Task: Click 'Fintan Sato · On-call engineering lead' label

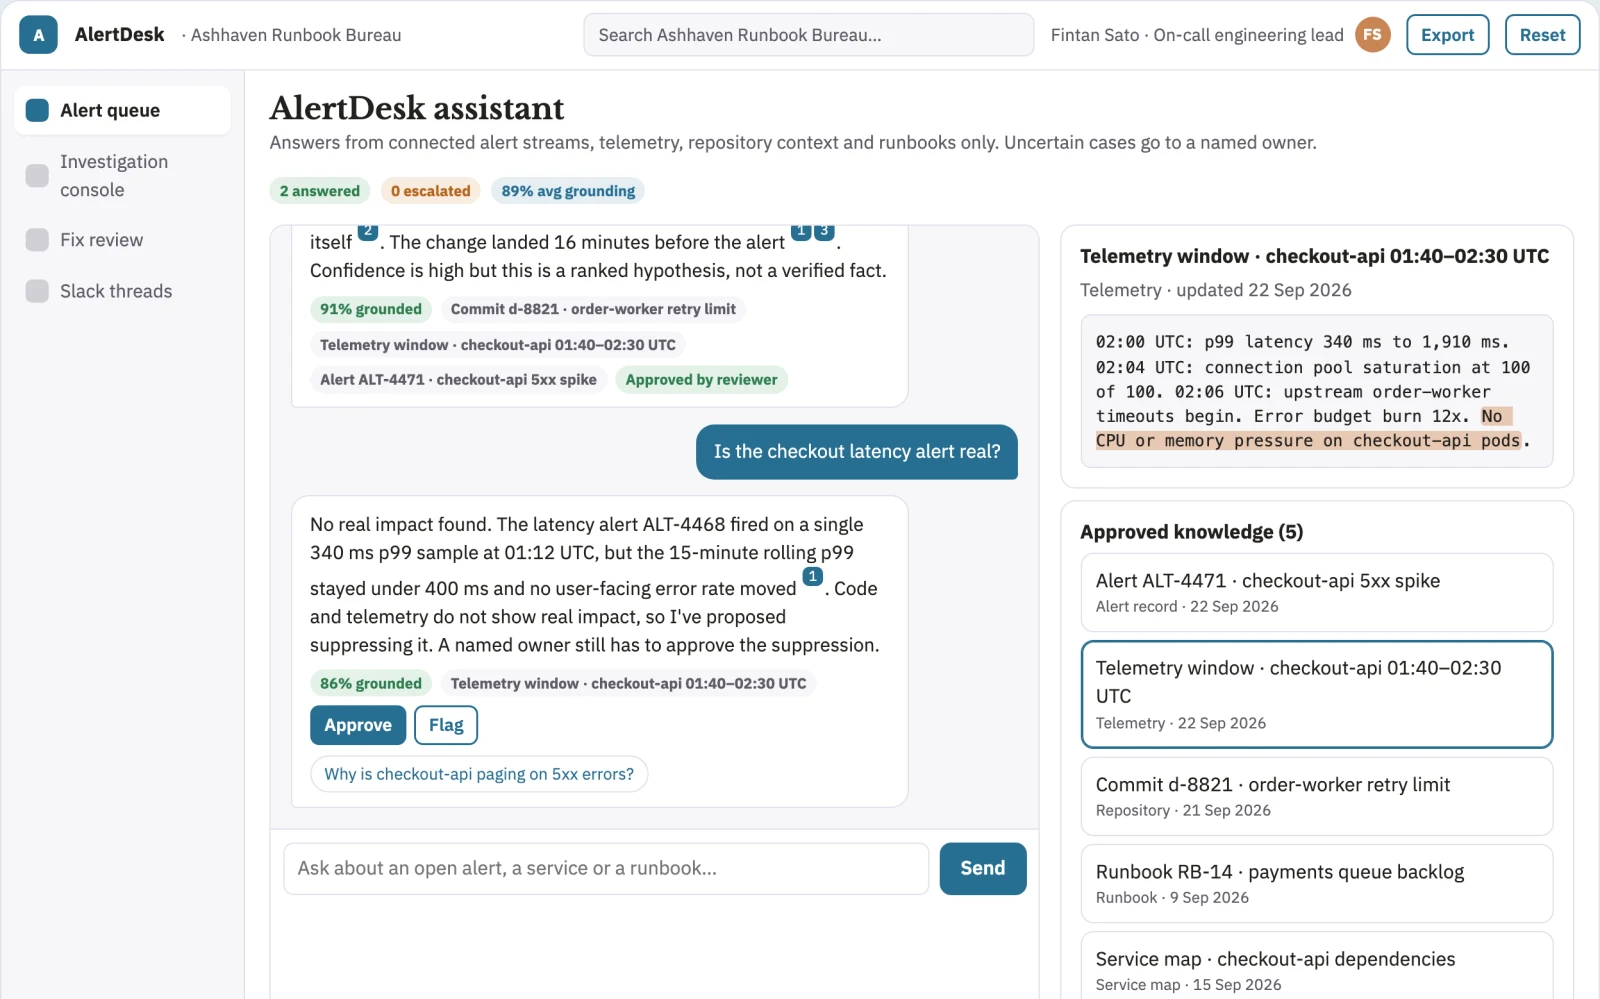Action: [x=1197, y=35]
